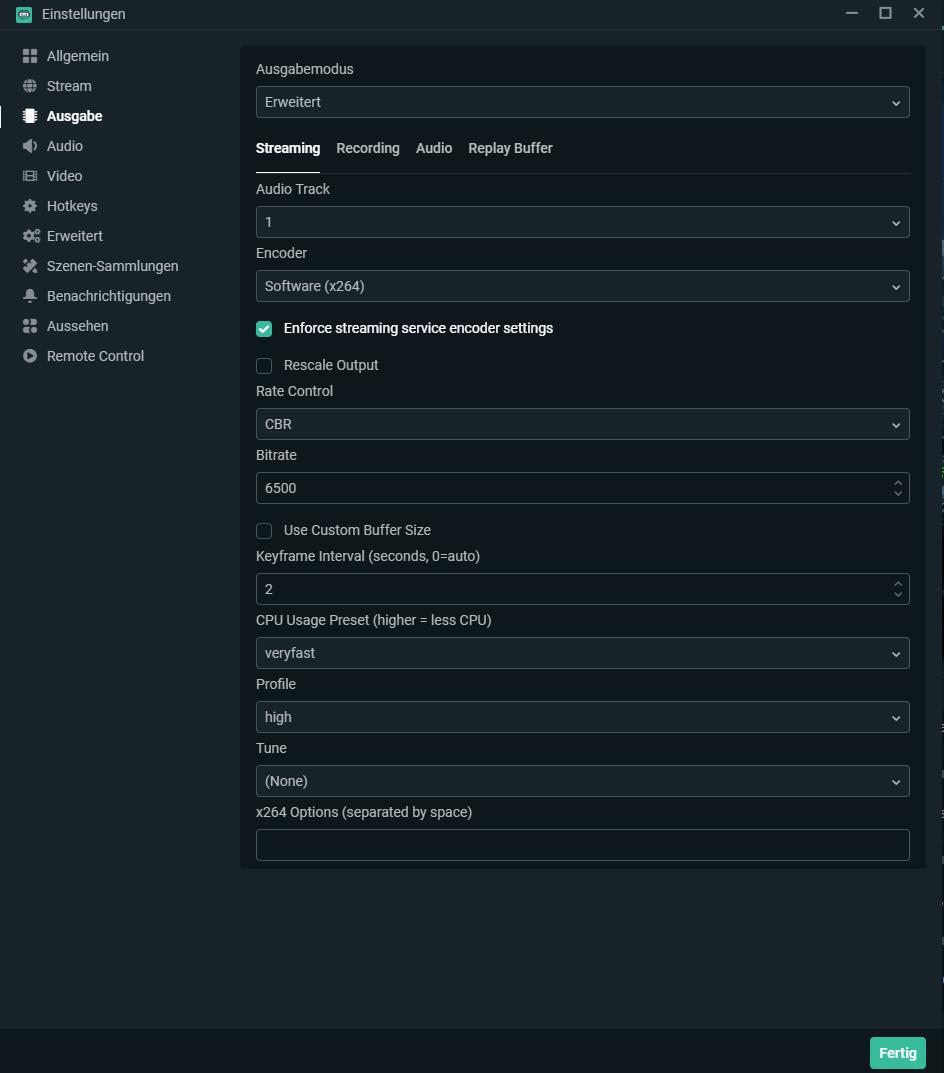This screenshot has width=944, height=1073.
Task: Enable the Rescale Output checkbox
Action: point(264,366)
